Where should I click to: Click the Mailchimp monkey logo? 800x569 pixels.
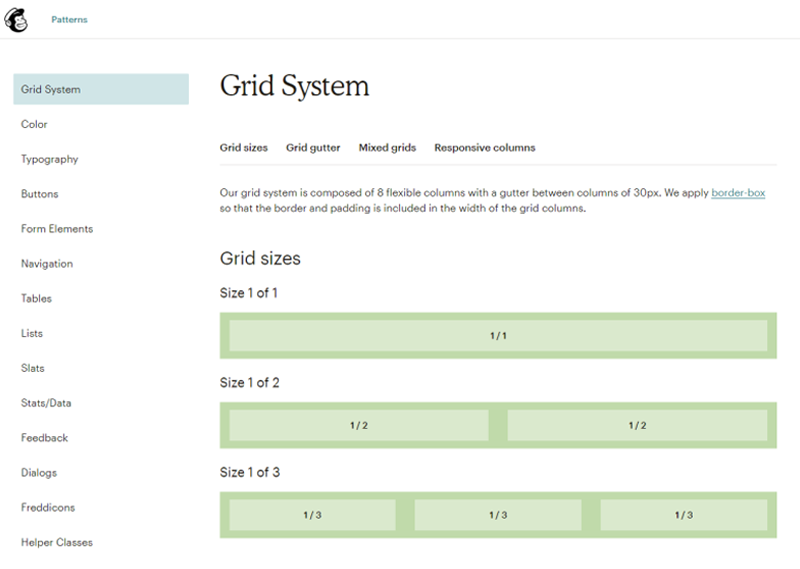pos(16,20)
